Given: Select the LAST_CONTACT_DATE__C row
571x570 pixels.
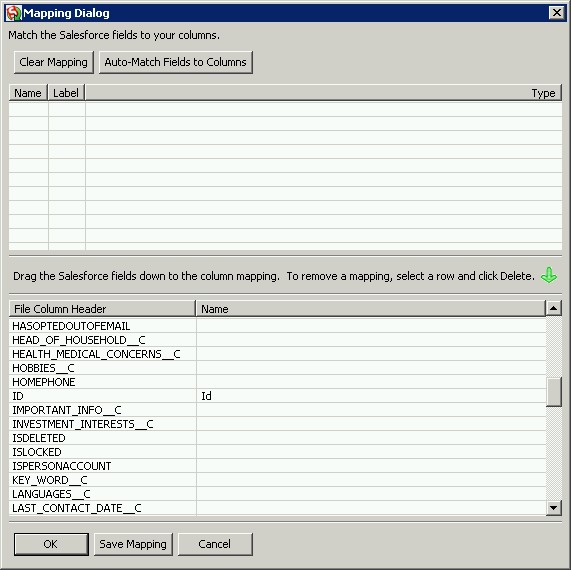Looking at the screenshot, I should click(277, 508).
